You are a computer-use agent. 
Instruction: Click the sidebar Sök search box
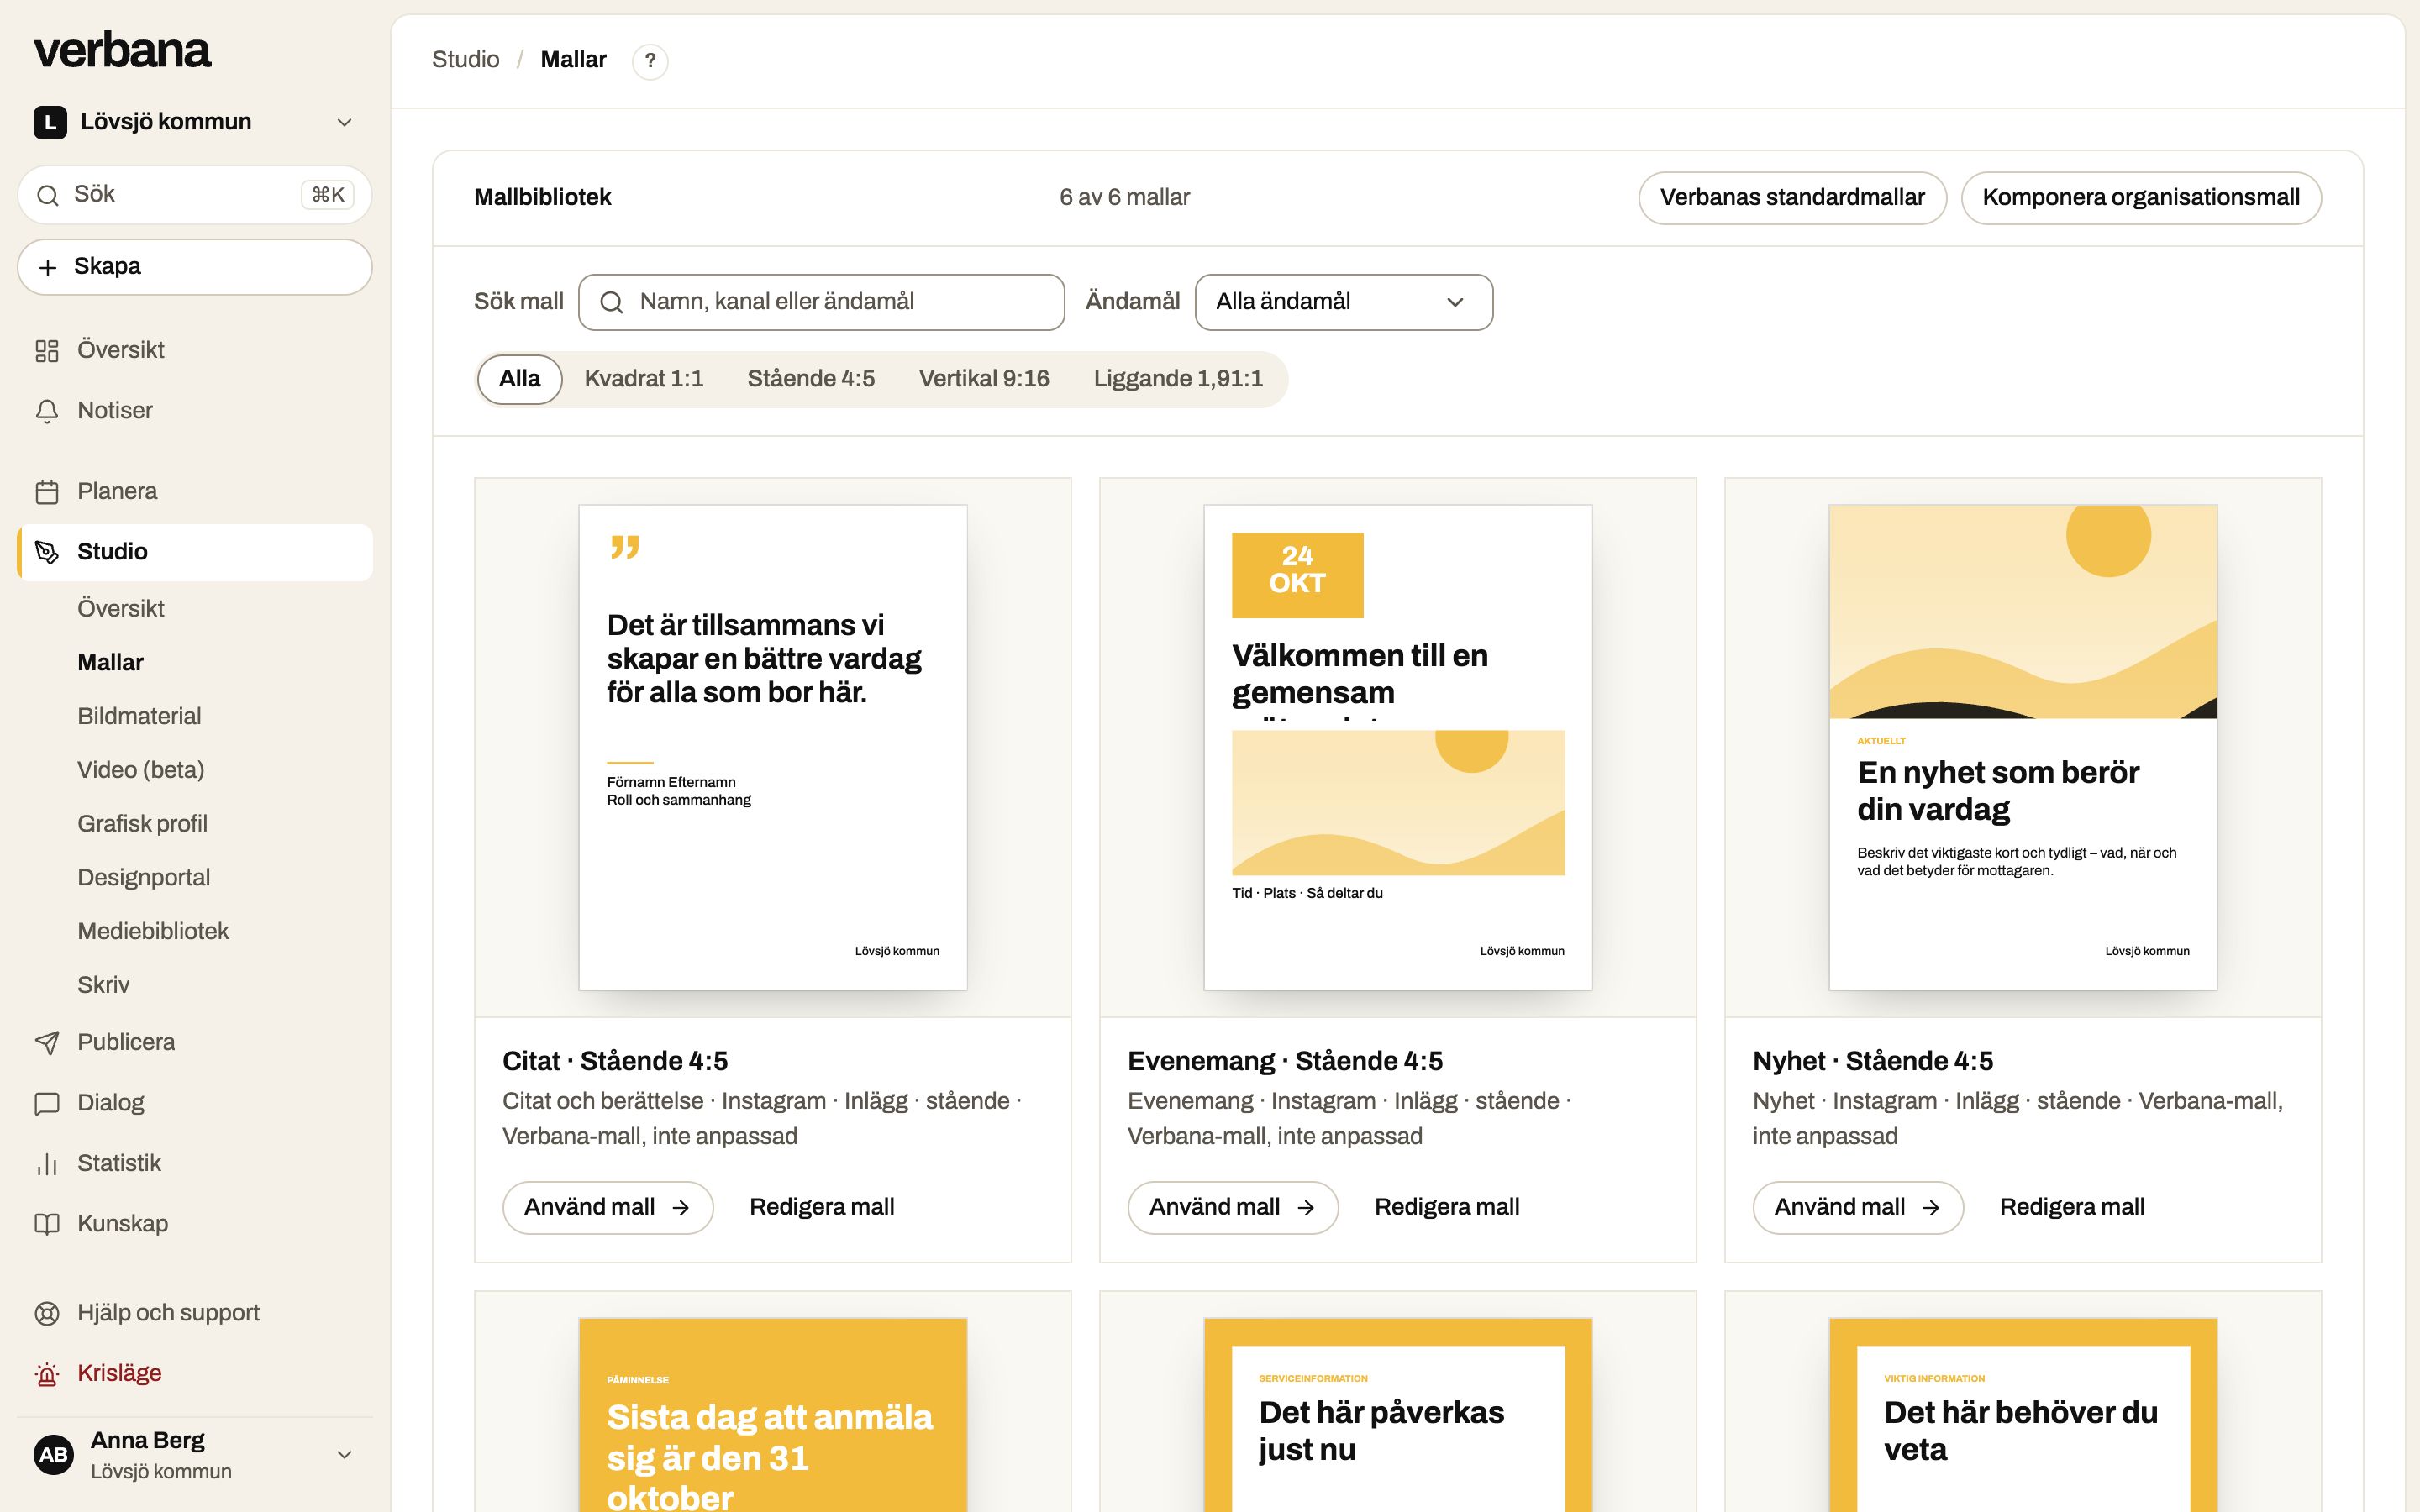click(x=194, y=195)
